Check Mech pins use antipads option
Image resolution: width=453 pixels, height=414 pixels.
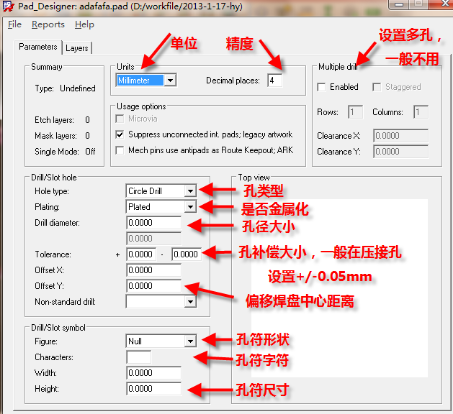pos(119,150)
